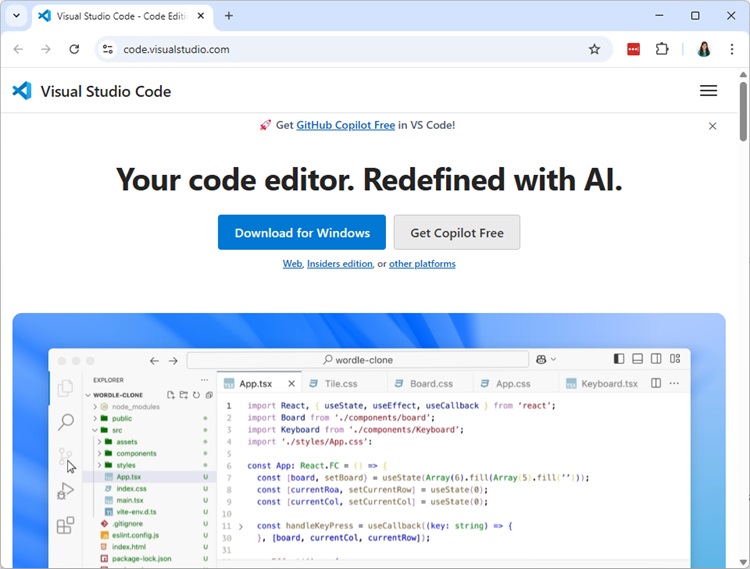Open the browser Extensions puzzle icon
This screenshot has width=750, height=569.
(662, 49)
